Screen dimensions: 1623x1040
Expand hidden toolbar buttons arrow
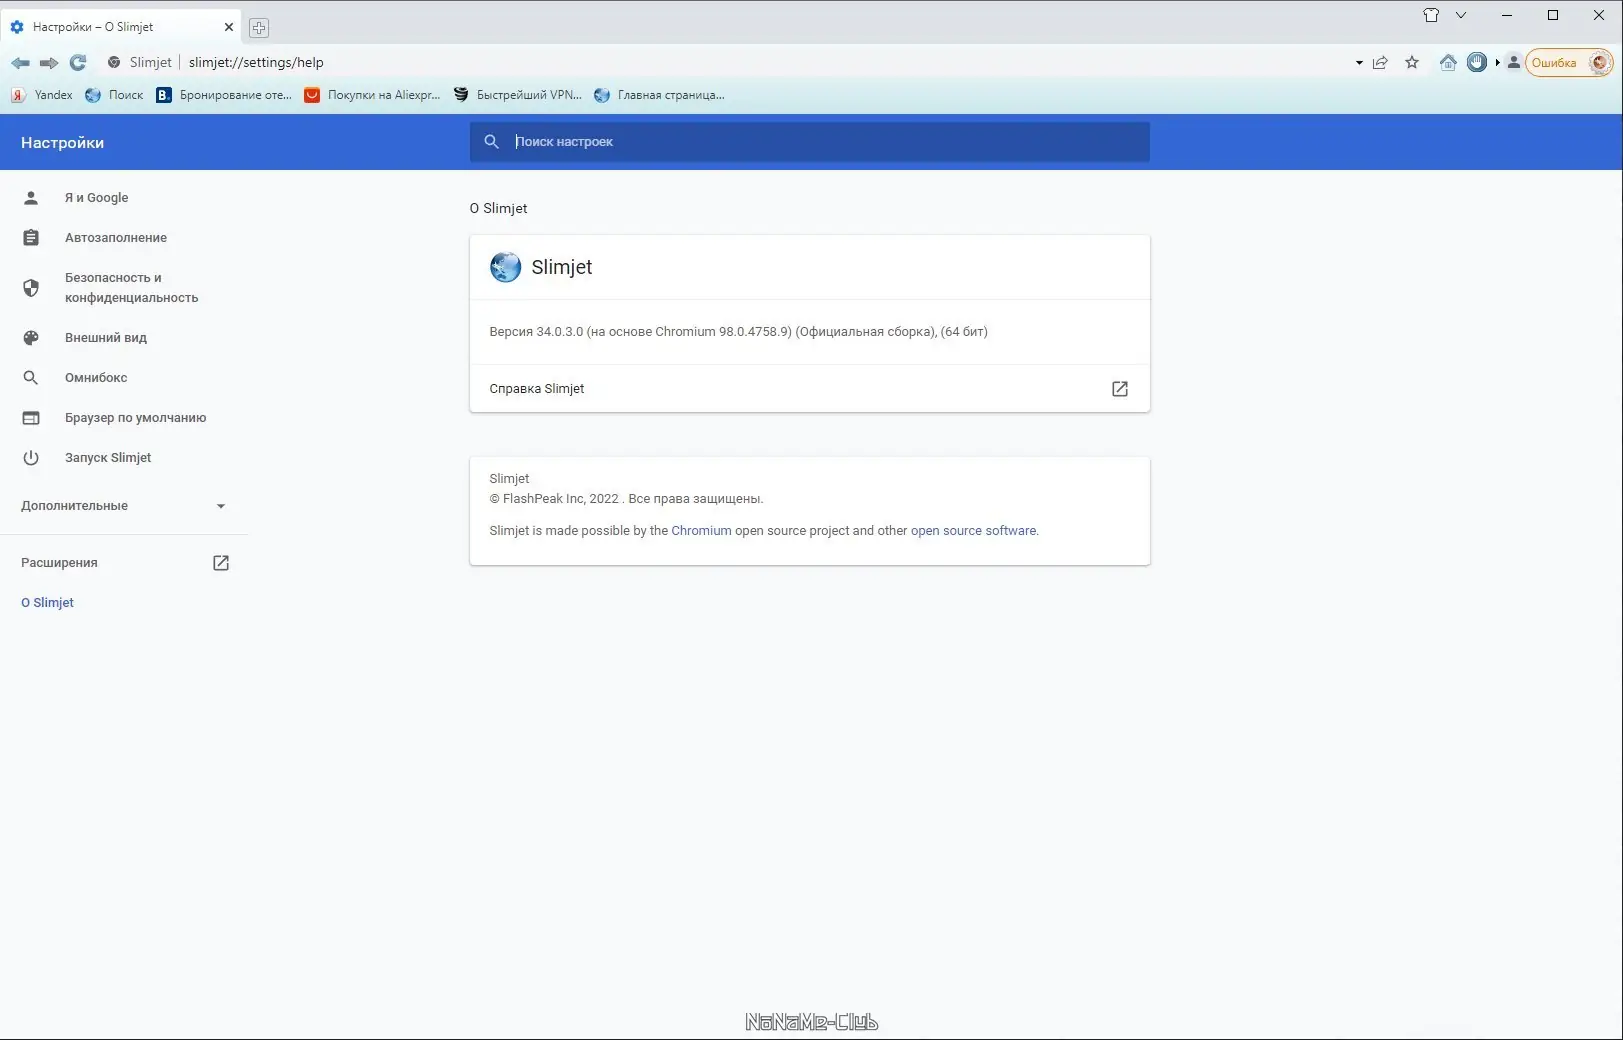tap(1498, 62)
